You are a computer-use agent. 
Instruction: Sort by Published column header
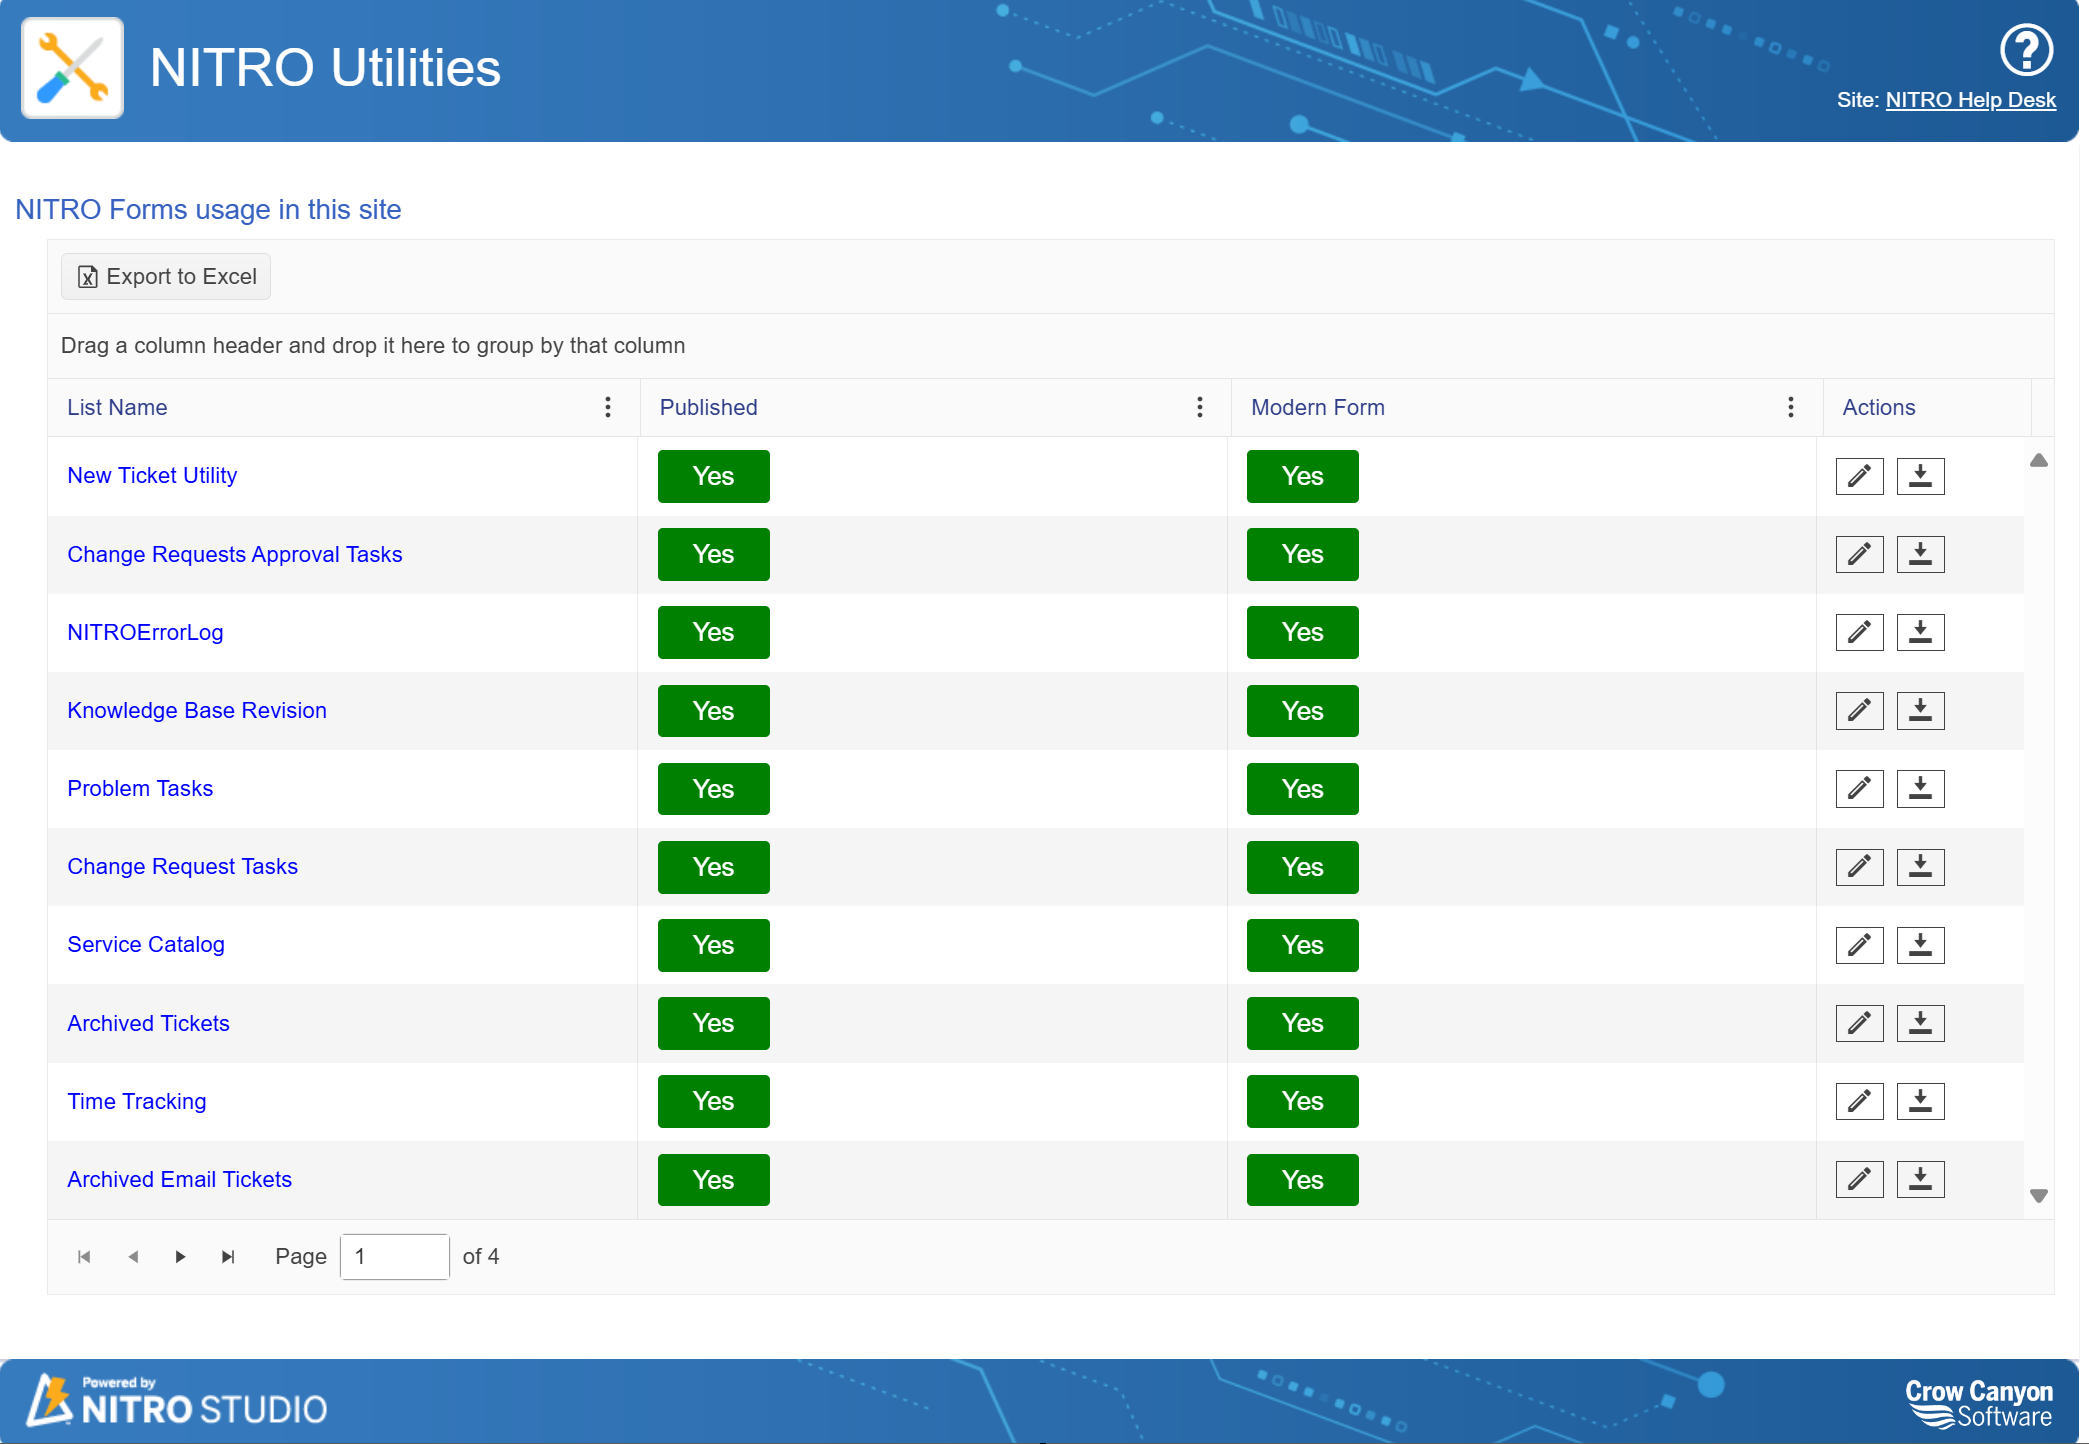click(708, 407)
